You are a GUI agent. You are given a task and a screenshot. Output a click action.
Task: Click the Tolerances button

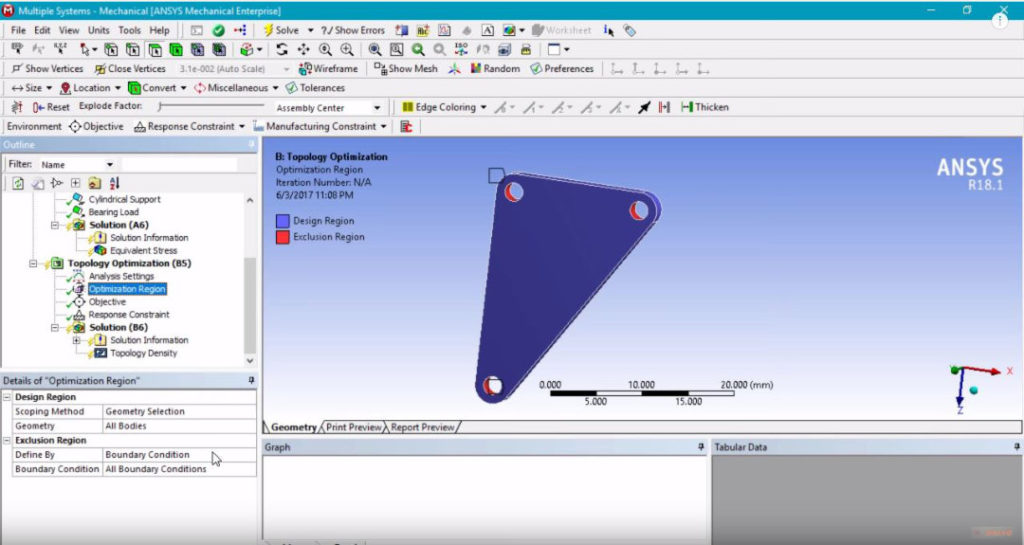(315, 87)
